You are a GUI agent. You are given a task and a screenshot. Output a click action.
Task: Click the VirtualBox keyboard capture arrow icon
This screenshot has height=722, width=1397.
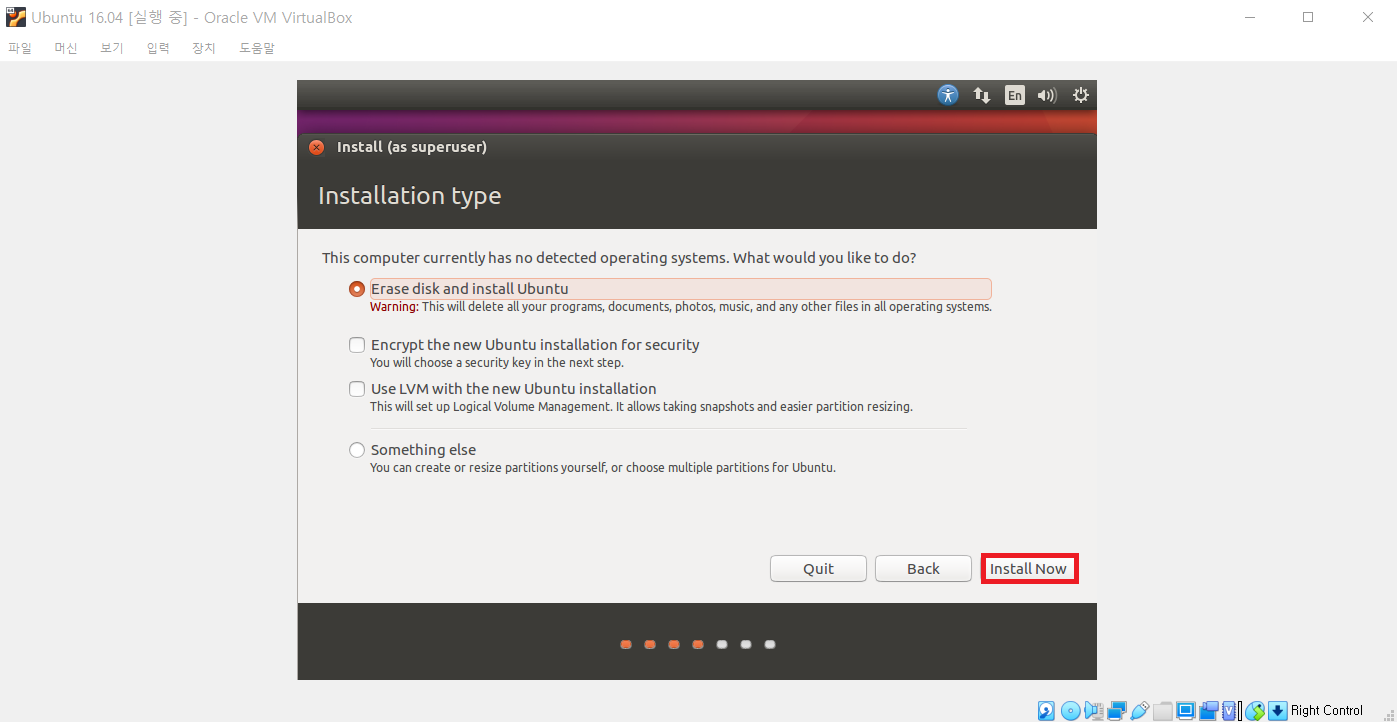(x=1278, y=711)
